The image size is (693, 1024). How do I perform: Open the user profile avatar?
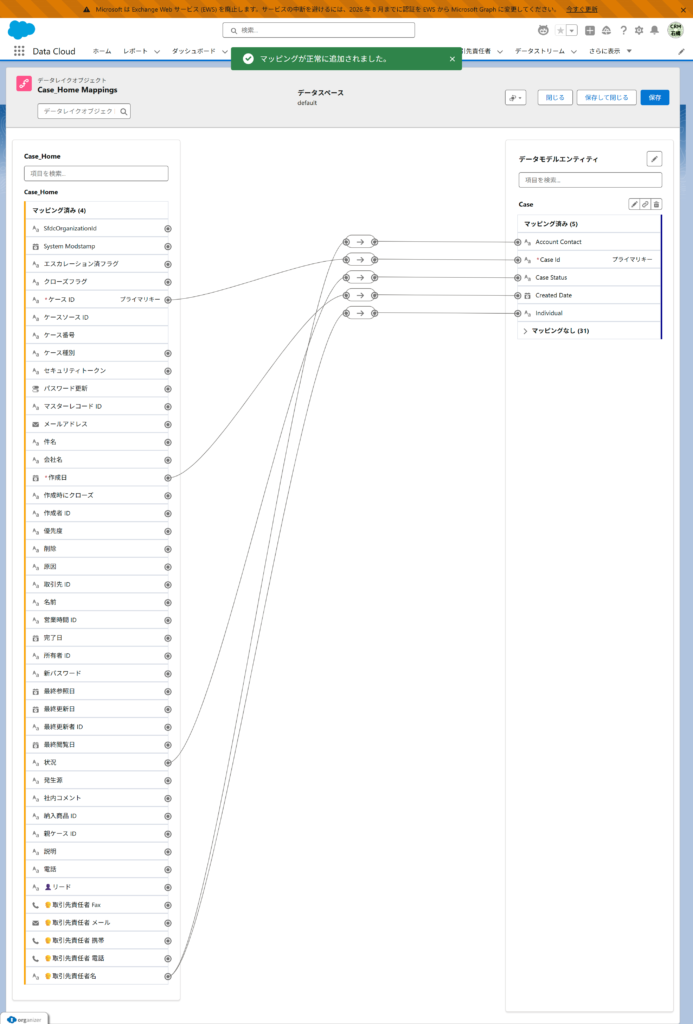pyautogui.click(x=675, y=30)
